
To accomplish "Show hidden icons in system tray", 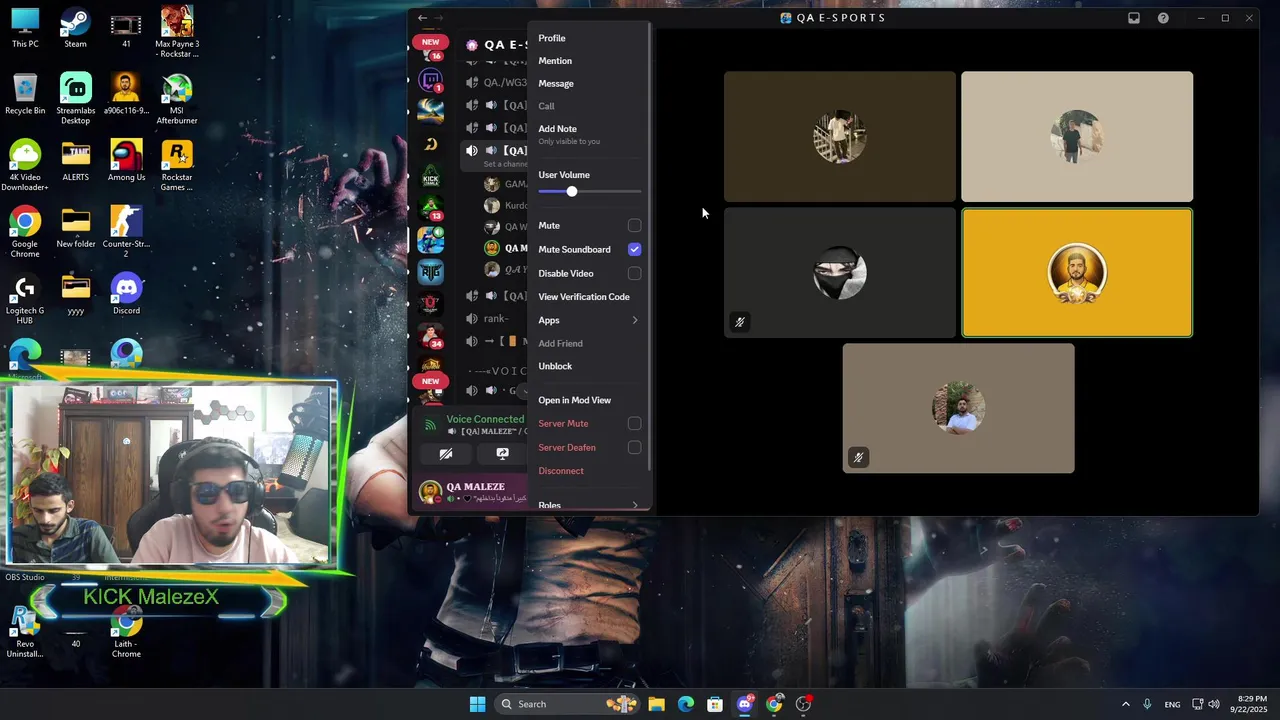I will (1125, 704).
